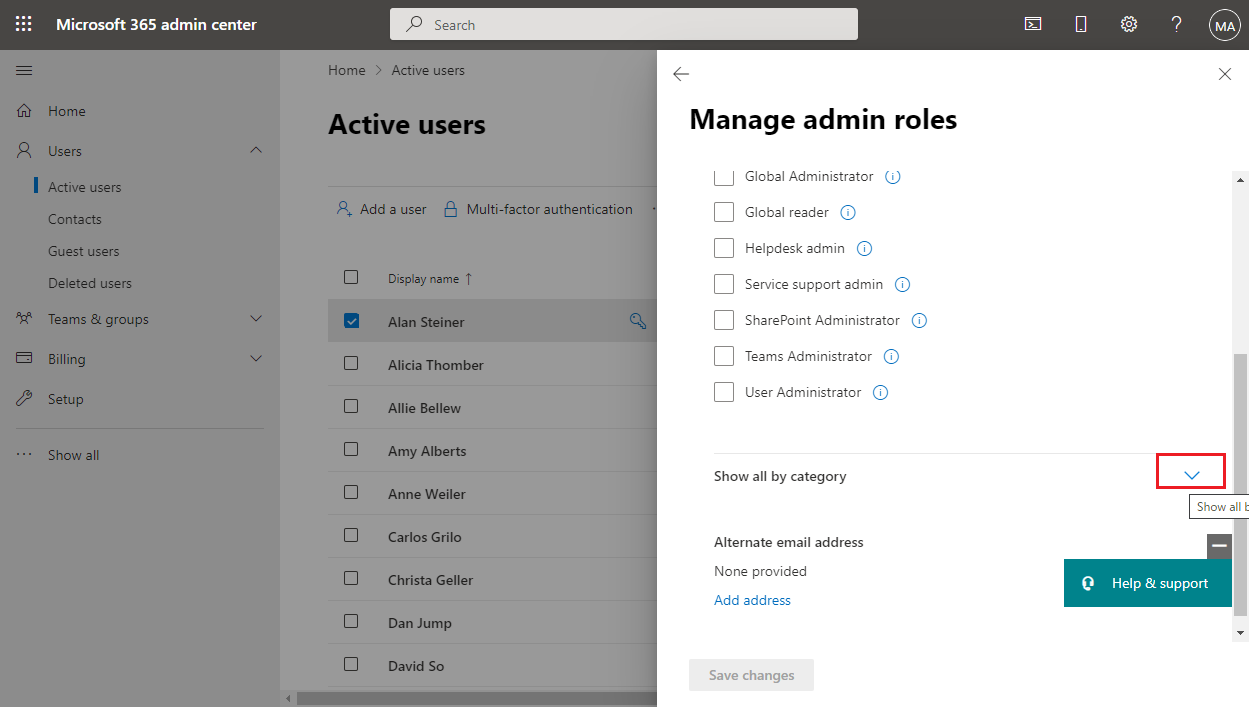
Task: Collapse the Users section in the sidebar
Action: click(x=256, y=150)
